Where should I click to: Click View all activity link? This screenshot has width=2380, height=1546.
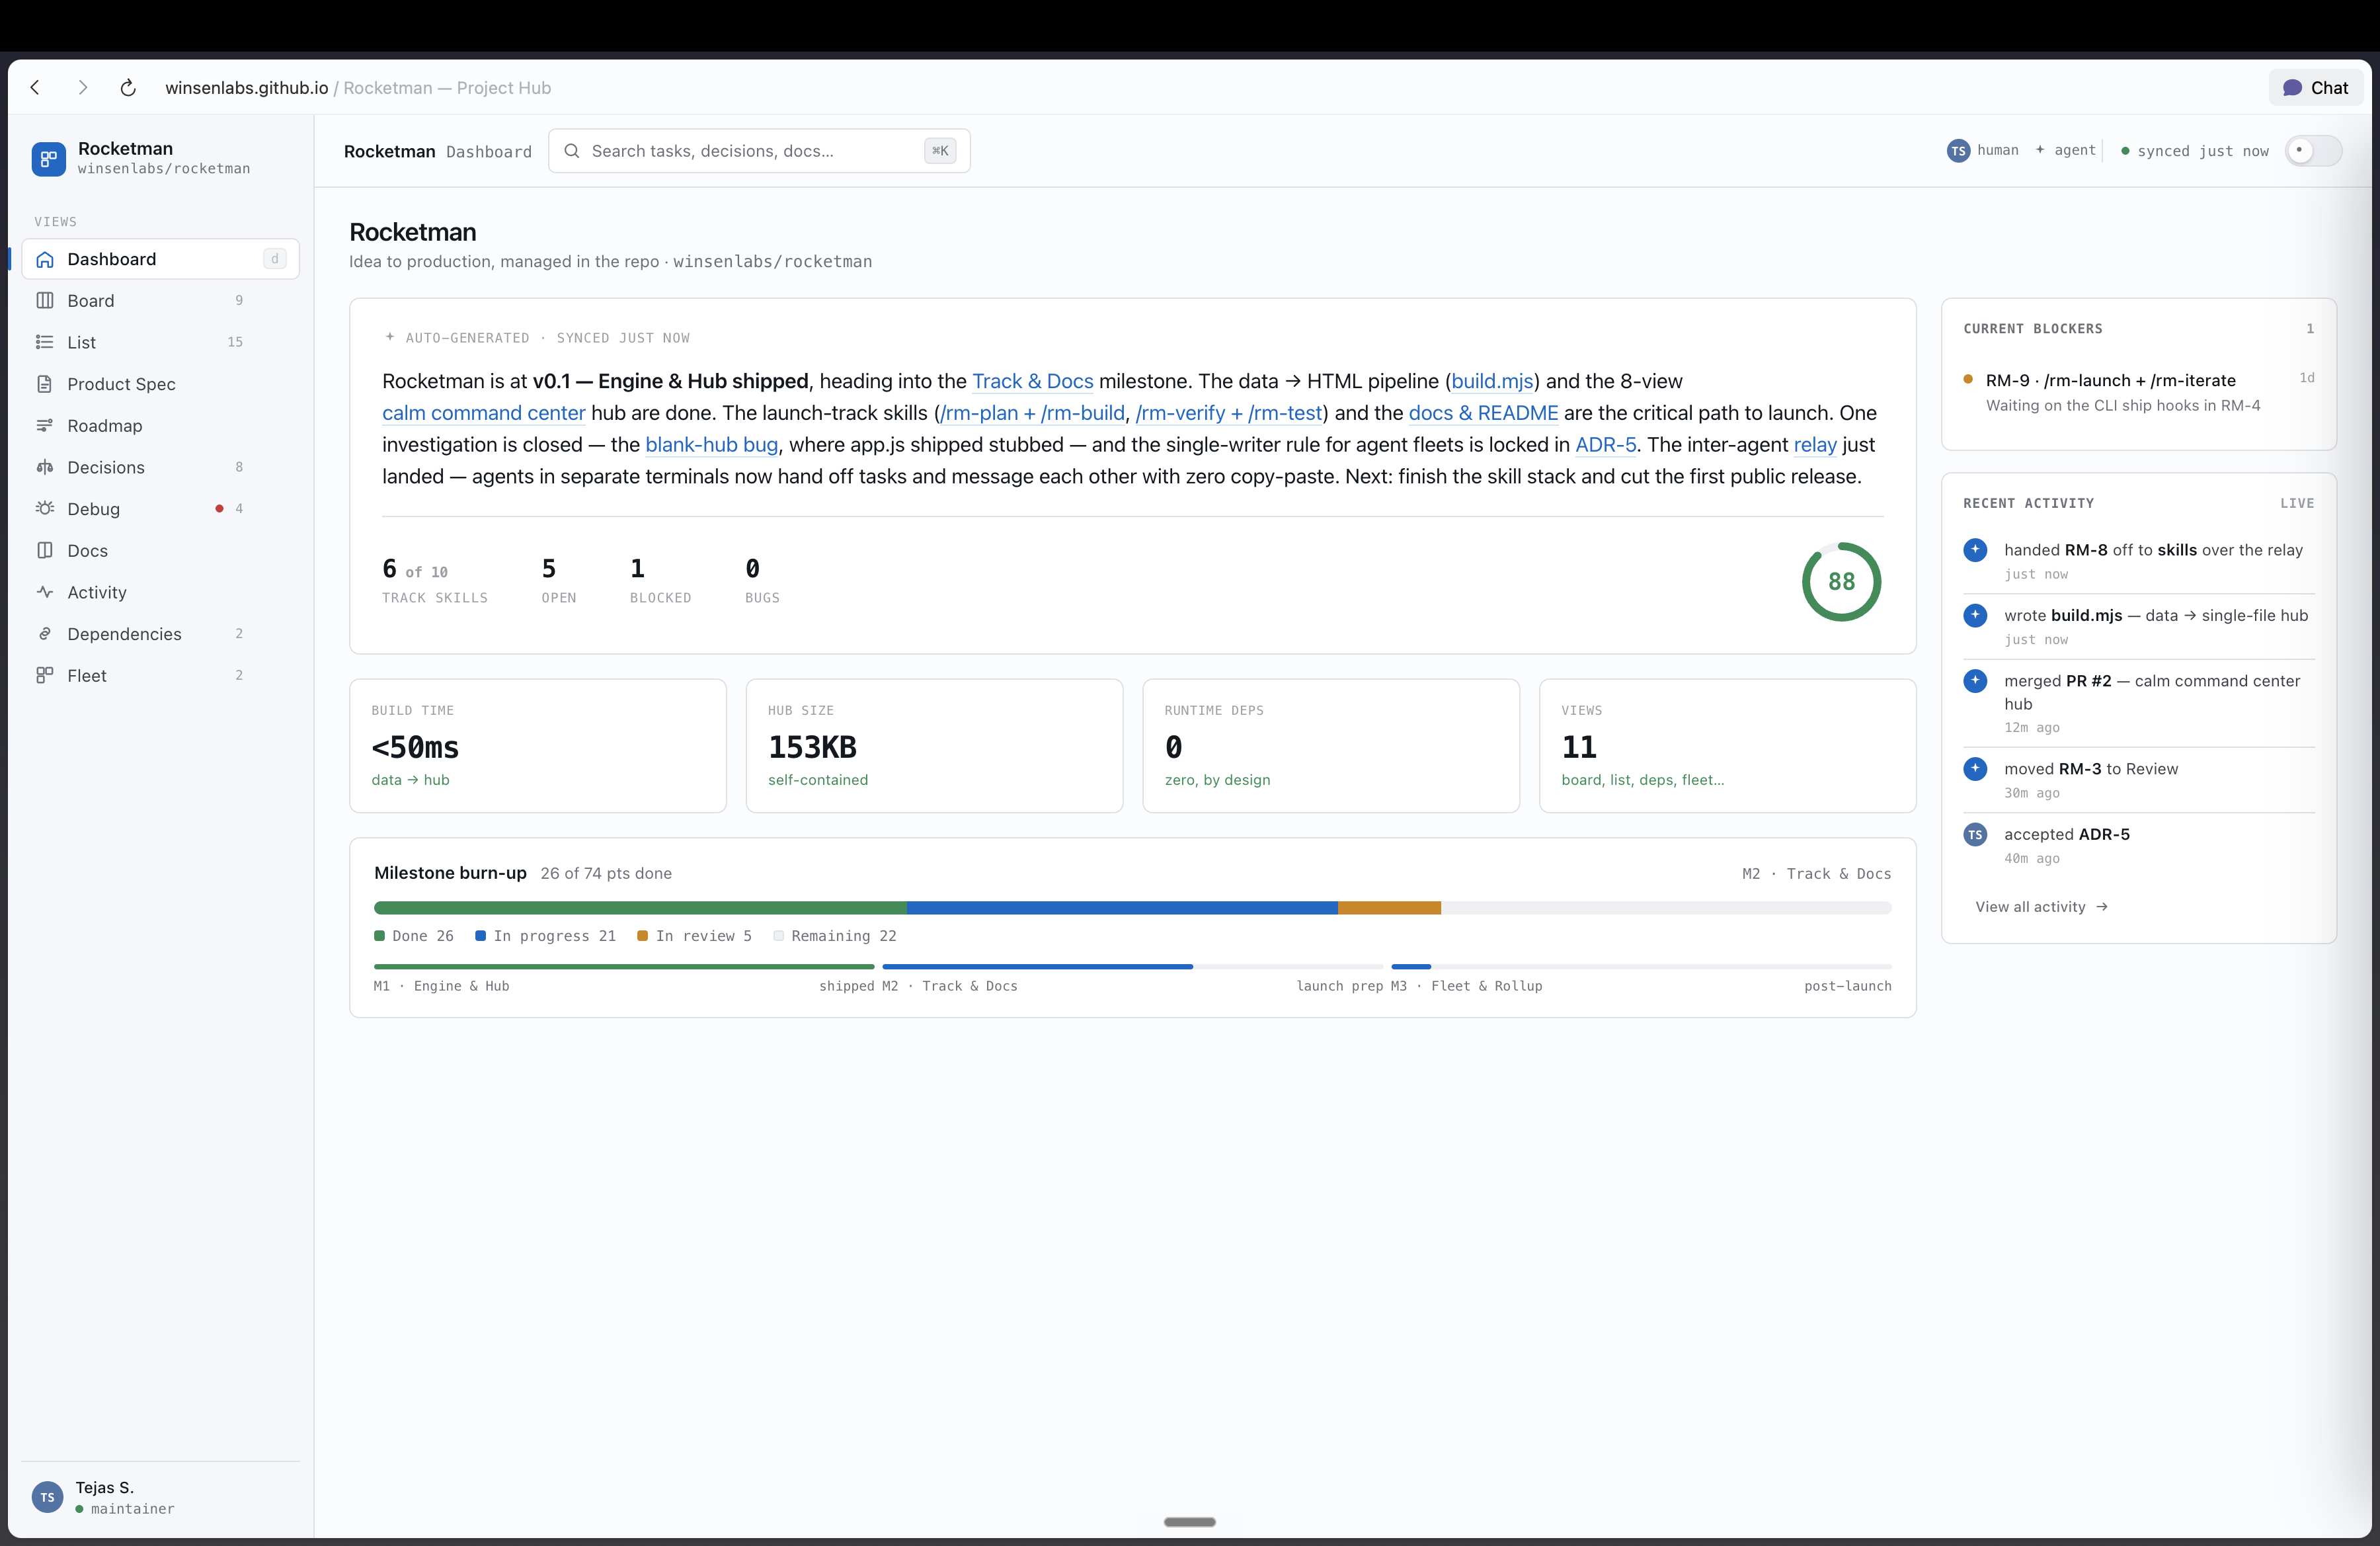tap(2041, 907)
